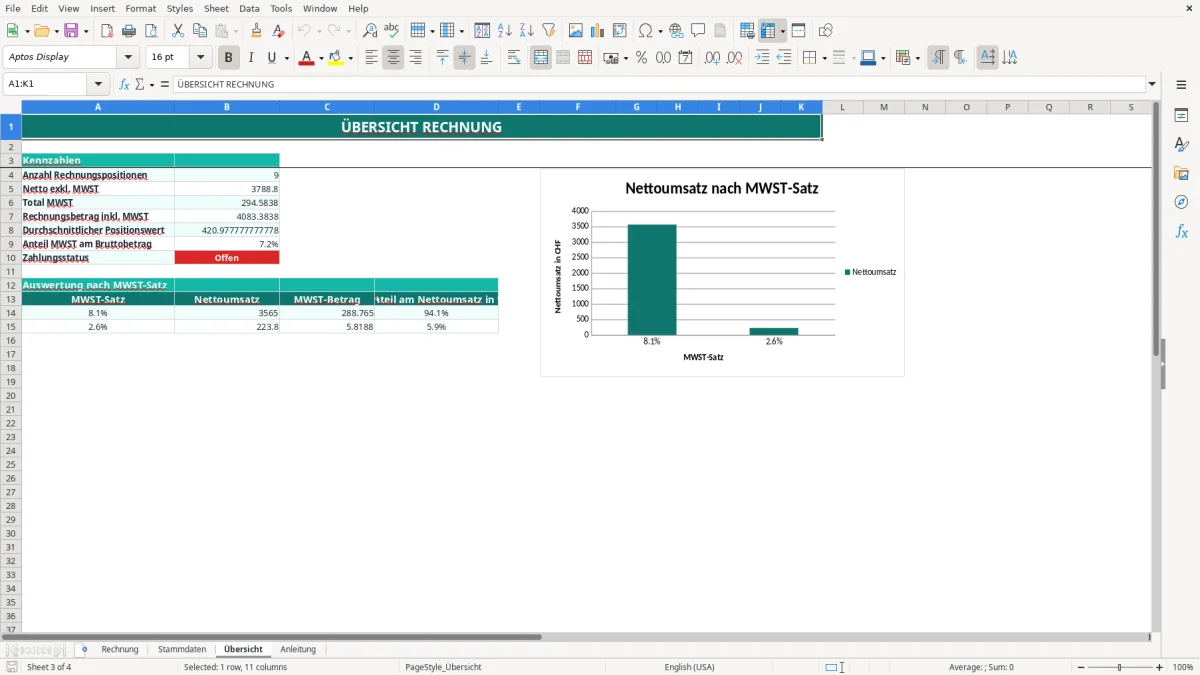Open the sidebar Functions fx icon
The height and width of the screenshot is (675, 1200).
[1181, 231]
